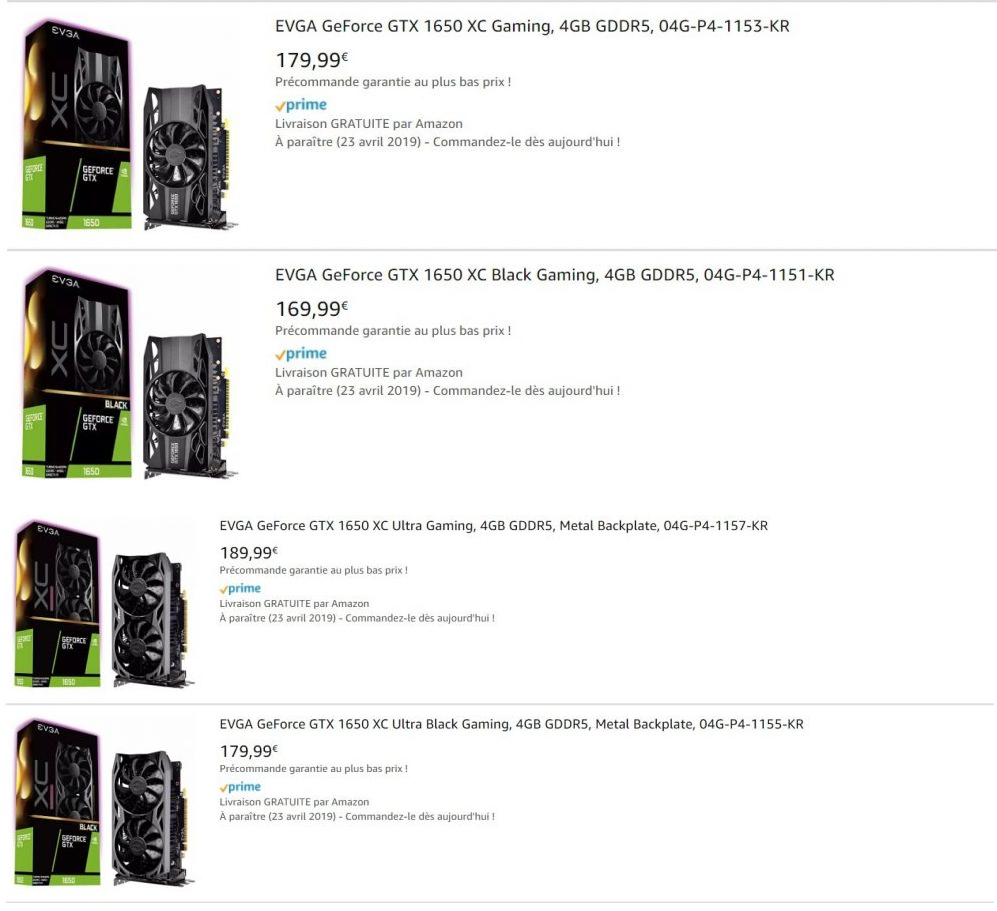Click the 189,99€ price of the XC Ultra card
This screenshot has width=997, height=911.
point(249,552)
